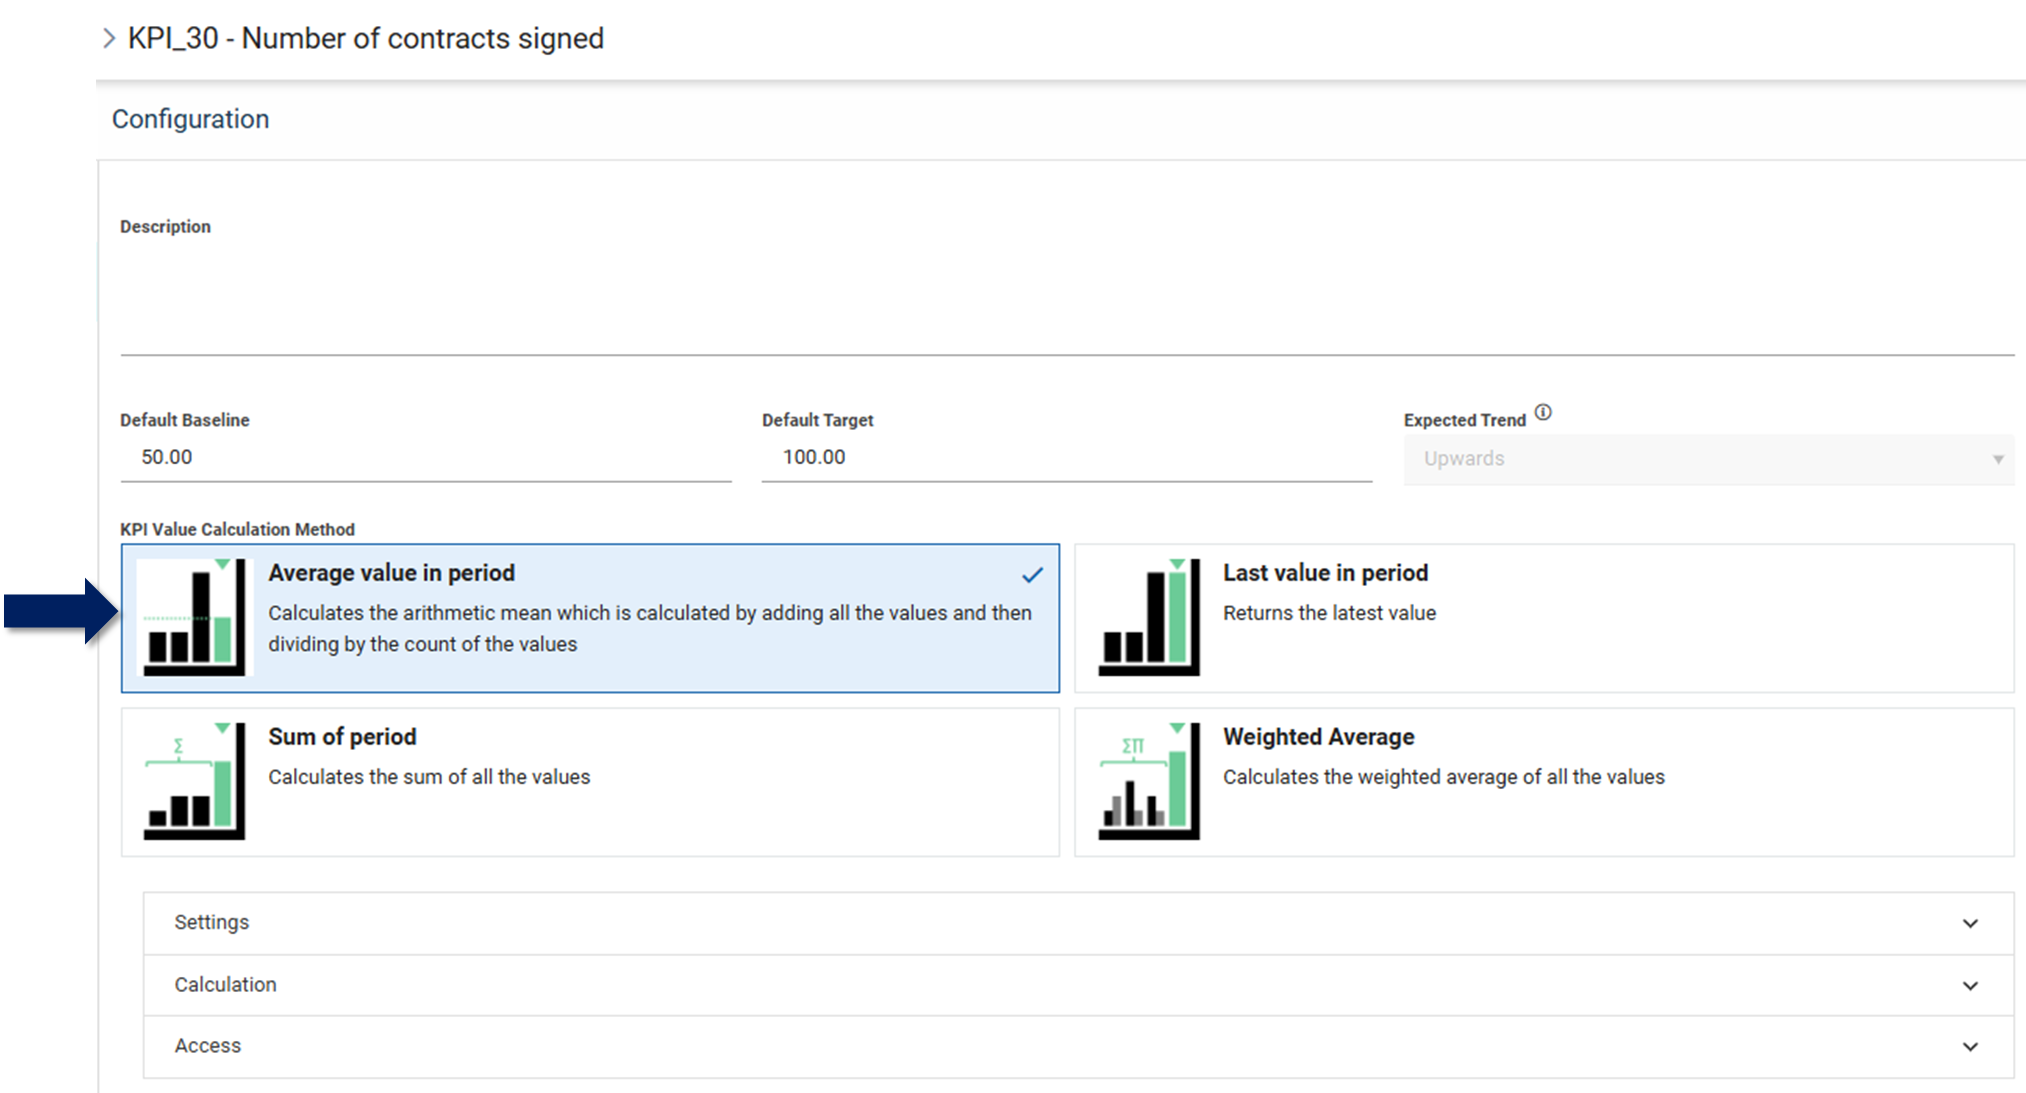
Task: Click the Last value in period chart icon
Action: pyautogui.click(x=1149, y=617)
